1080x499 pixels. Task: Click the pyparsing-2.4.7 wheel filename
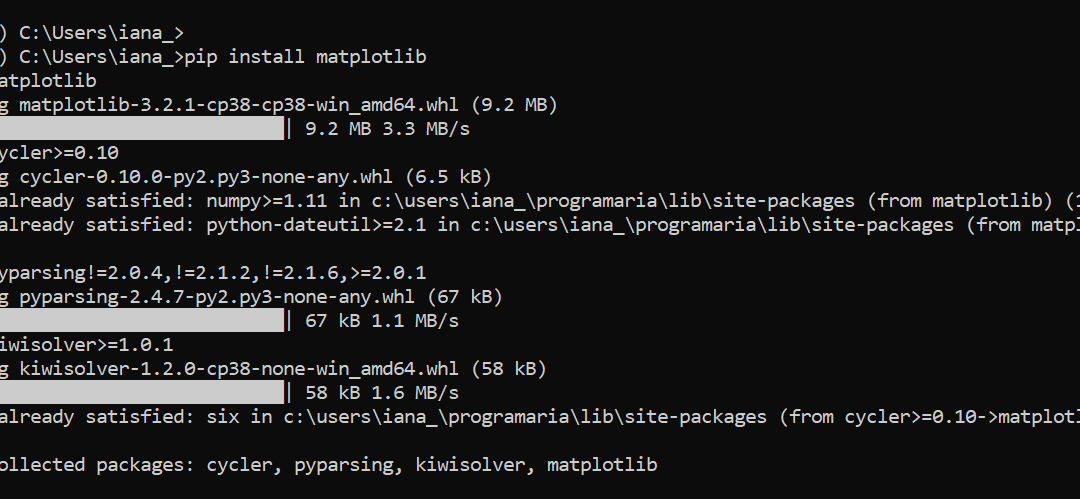pos(217,296)
